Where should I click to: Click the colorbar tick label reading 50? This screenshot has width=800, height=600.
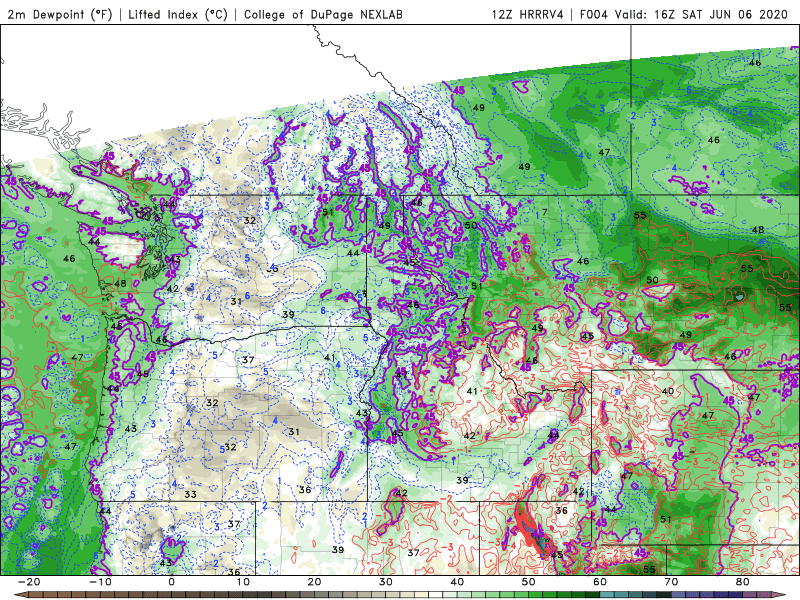[x=529, y=582]
